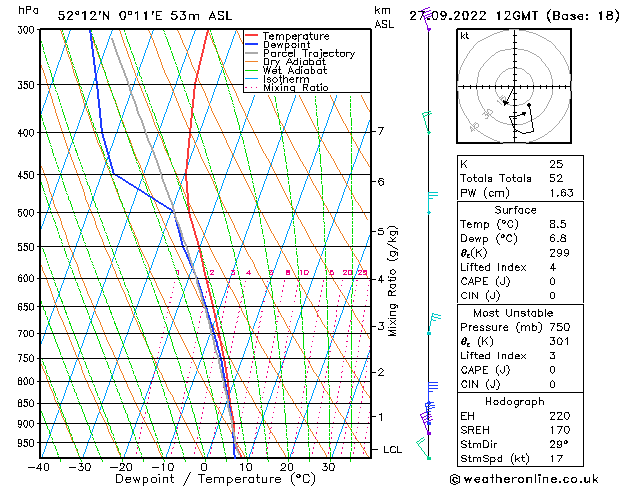Screen dimensions: 629x486
Task: Click the 500 hPa pressure tick label
Action: tap(28, 213)
